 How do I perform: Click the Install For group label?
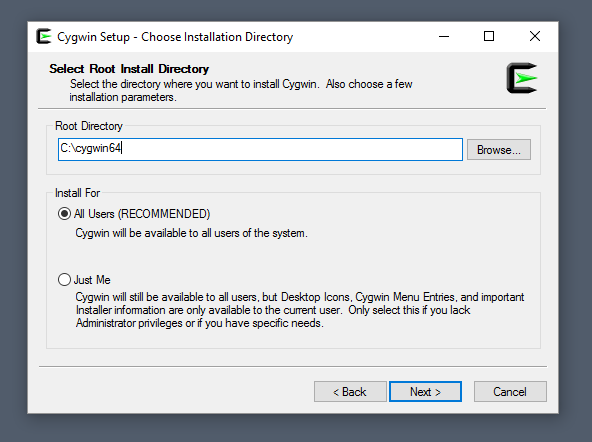(77, 193)
